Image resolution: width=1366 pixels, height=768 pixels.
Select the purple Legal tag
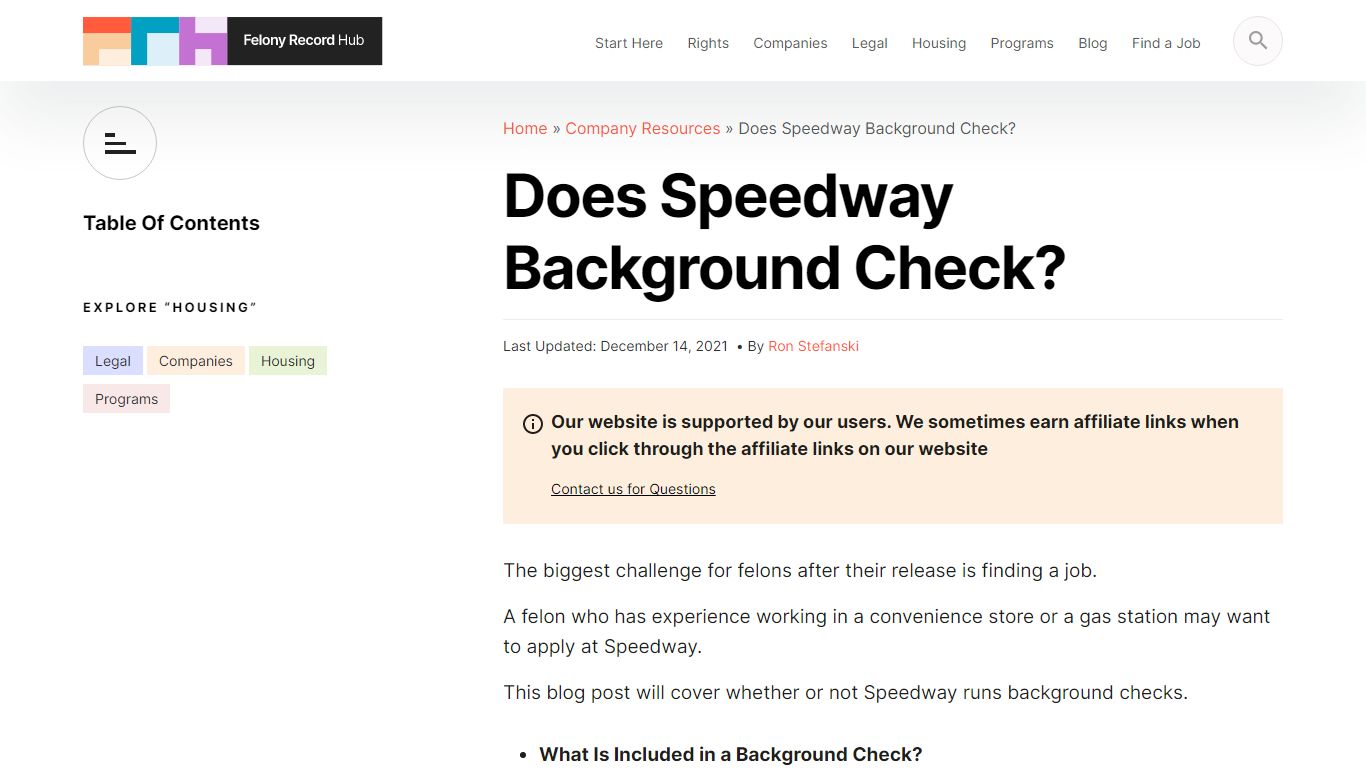click(112, 361)
